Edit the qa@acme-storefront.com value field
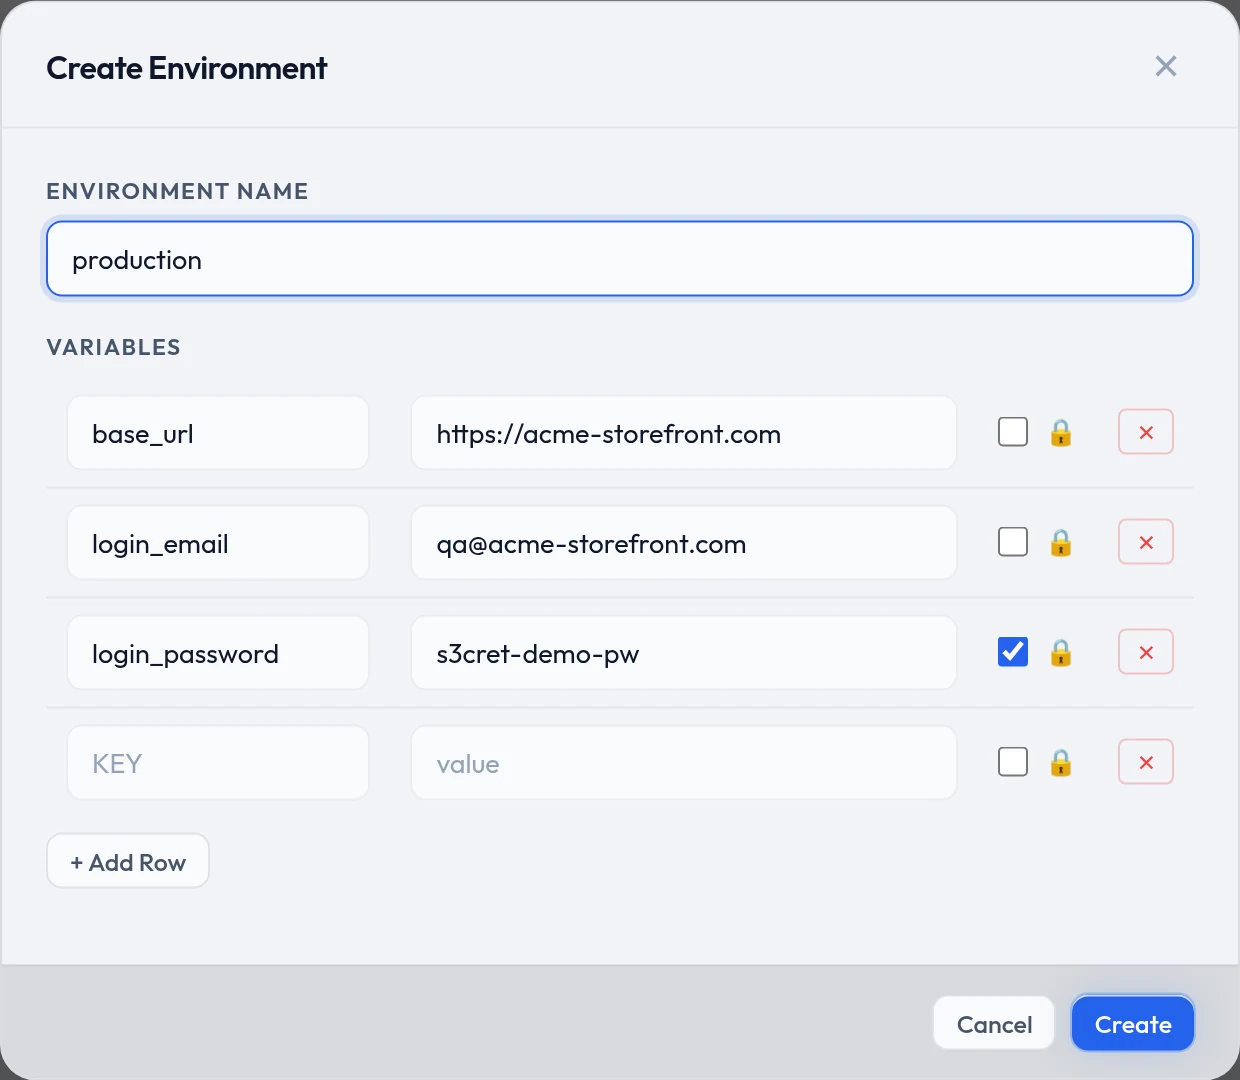 click(684, 543)
